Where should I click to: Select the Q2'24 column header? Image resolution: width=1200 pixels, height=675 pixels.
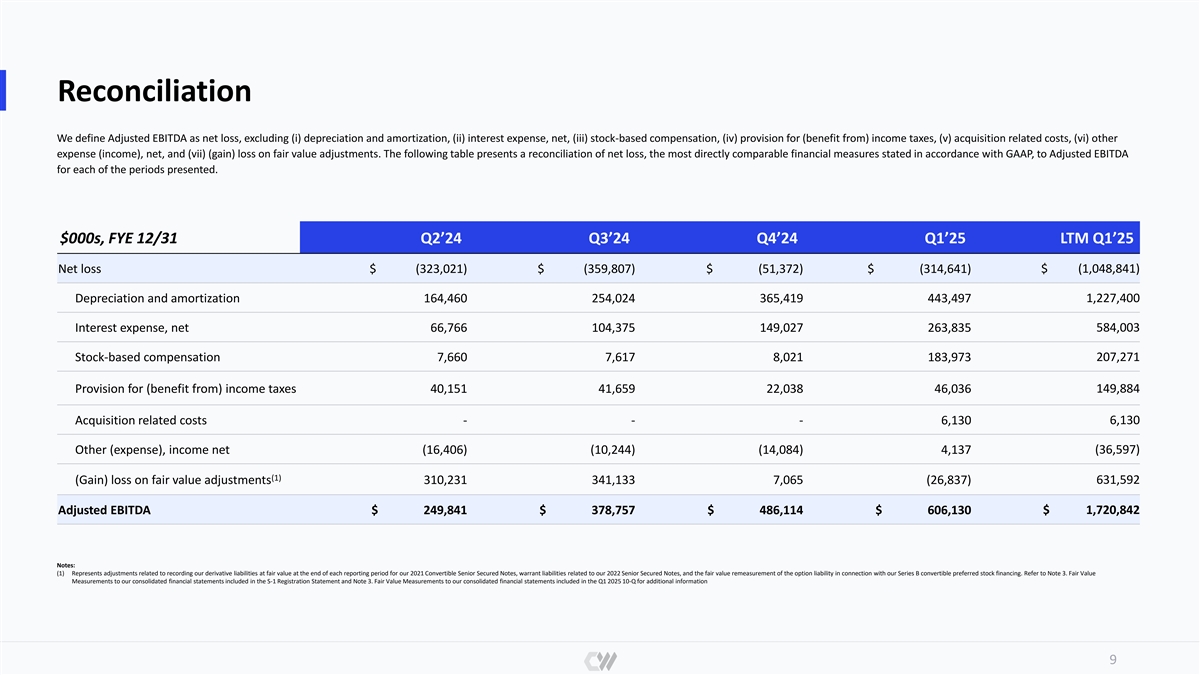(441, 237)
